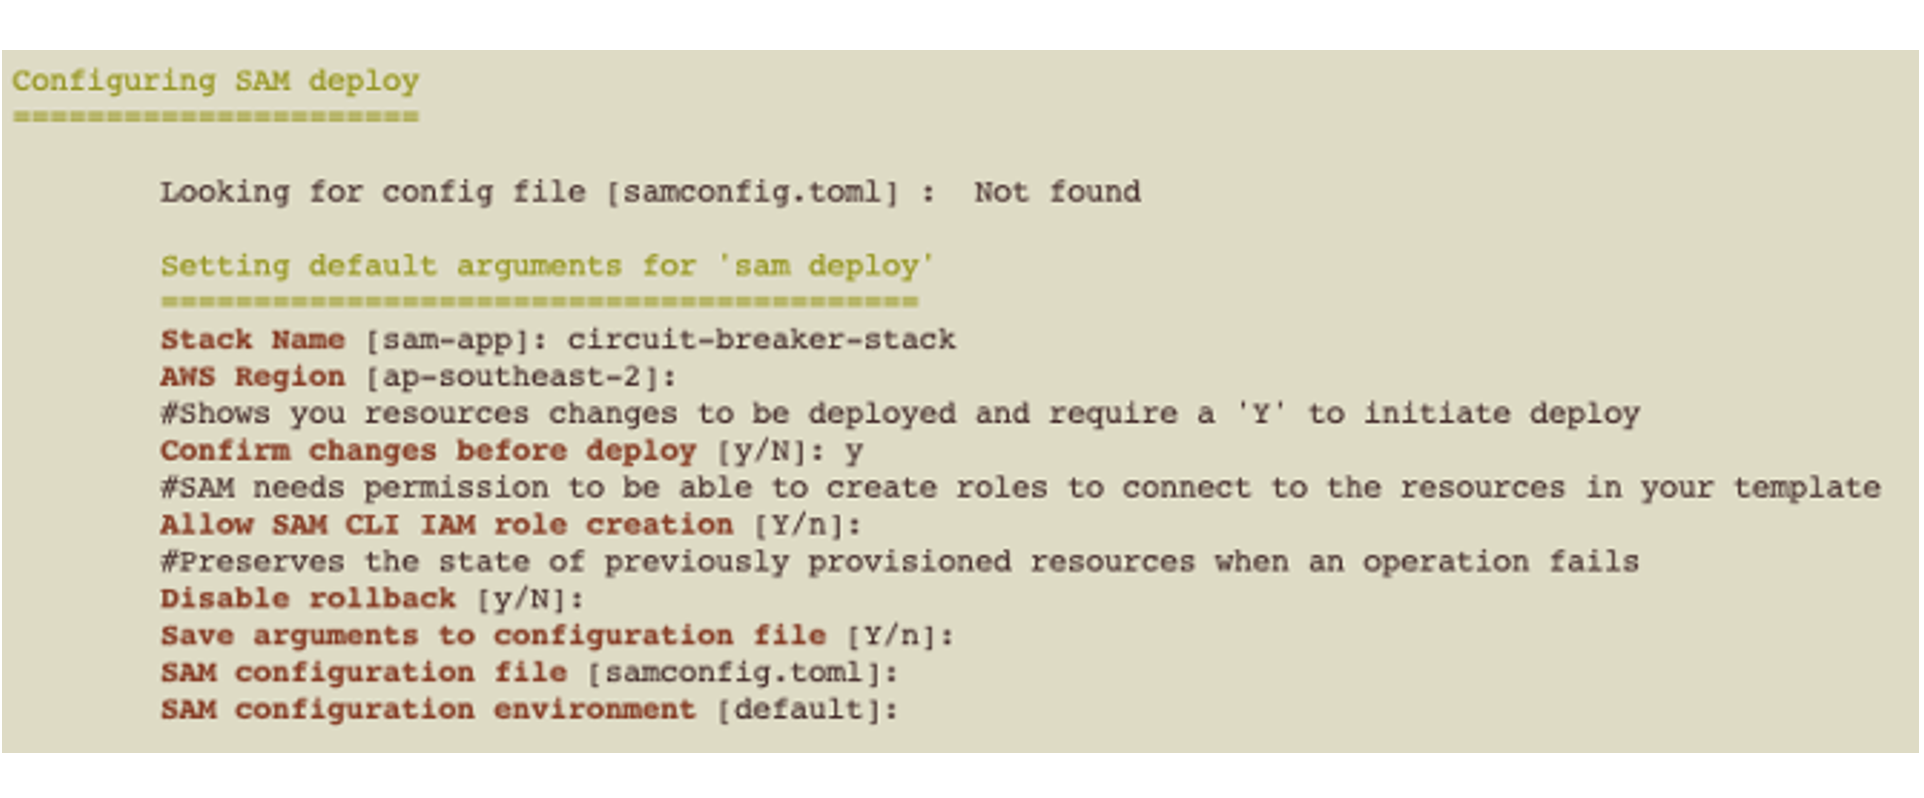The height and width of the screenshot is (798, 1924).
Task: Click the 'Stack Name' prompt label
Action: 252,340
